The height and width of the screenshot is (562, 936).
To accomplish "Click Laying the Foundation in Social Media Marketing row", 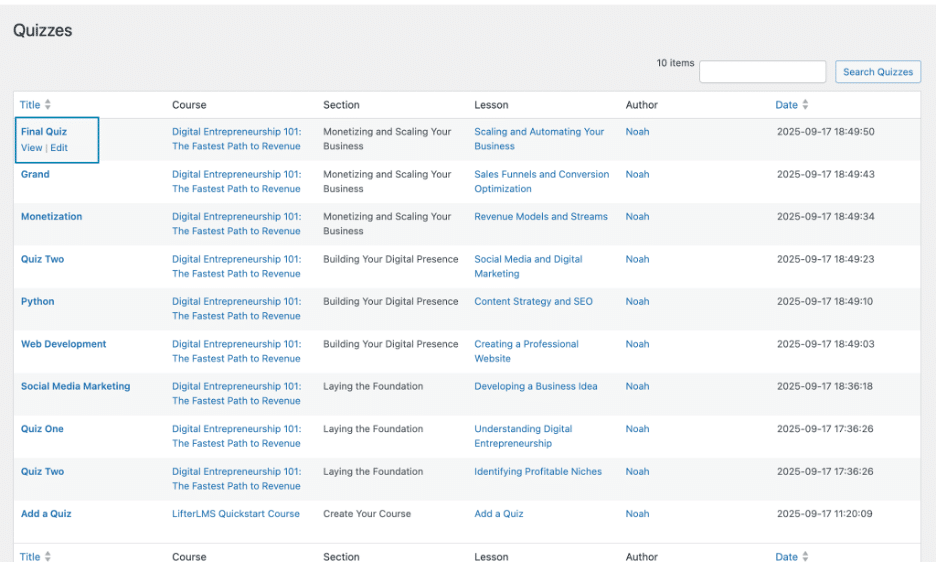I will point(373,386).
